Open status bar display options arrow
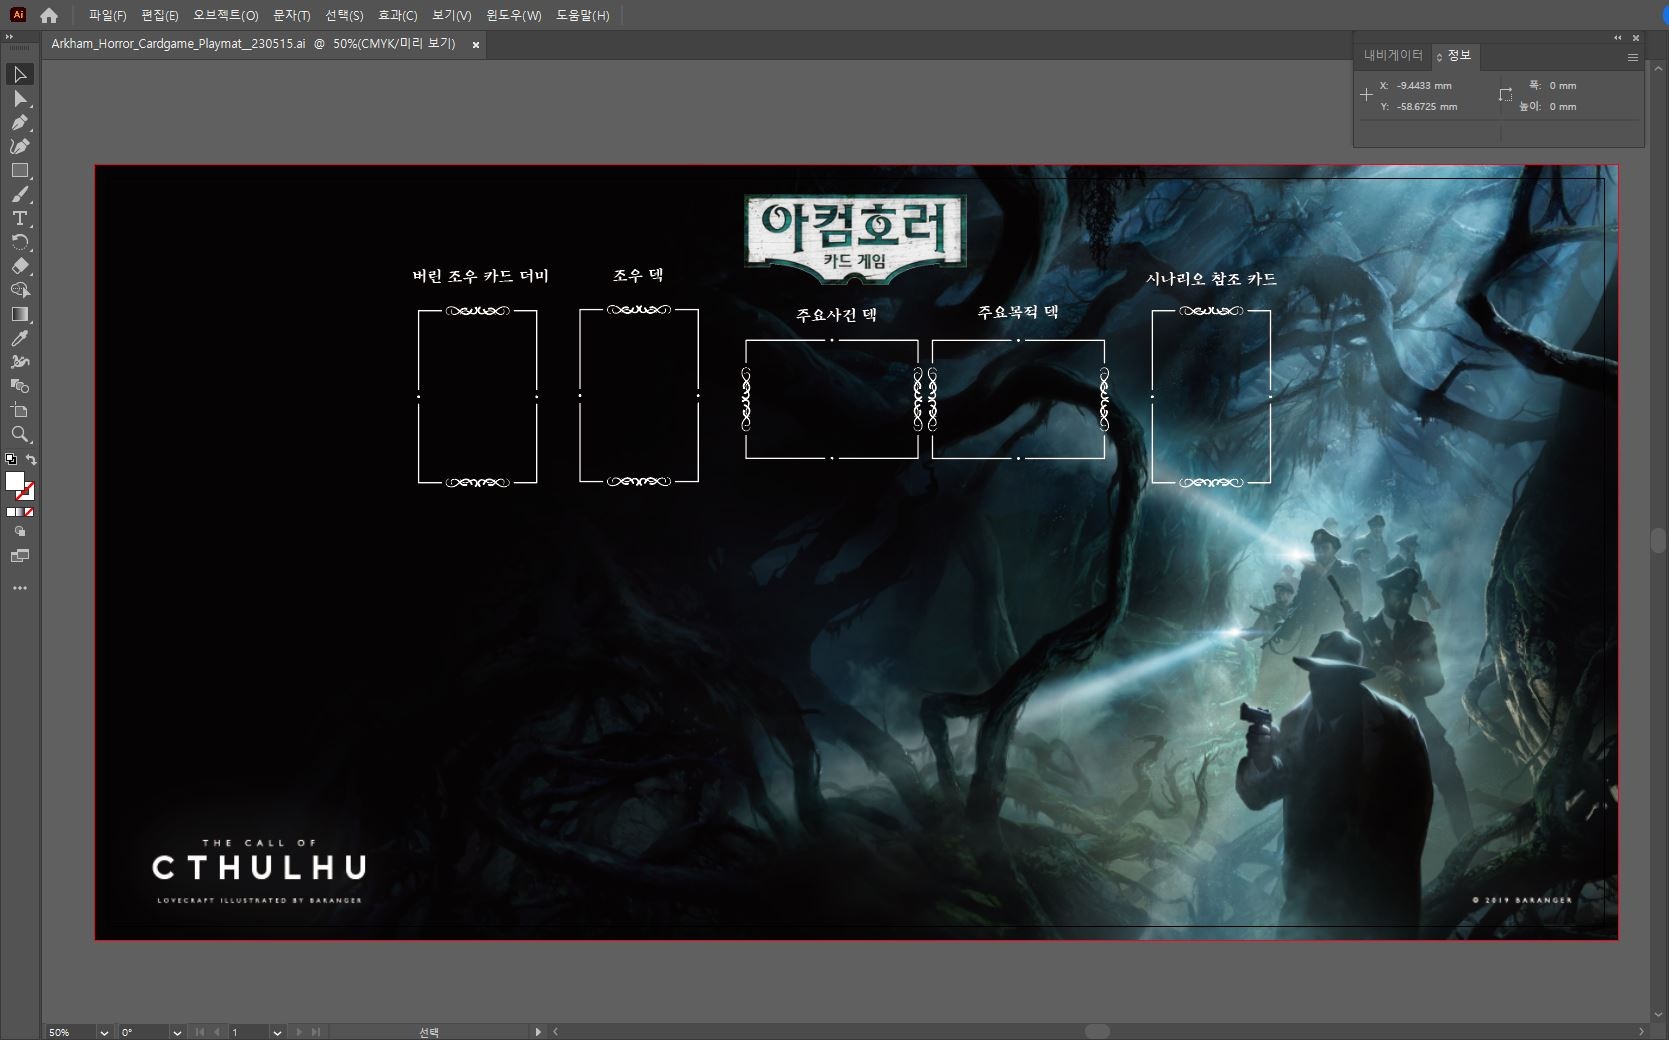1669x1040 pixels. point(538,1032)
